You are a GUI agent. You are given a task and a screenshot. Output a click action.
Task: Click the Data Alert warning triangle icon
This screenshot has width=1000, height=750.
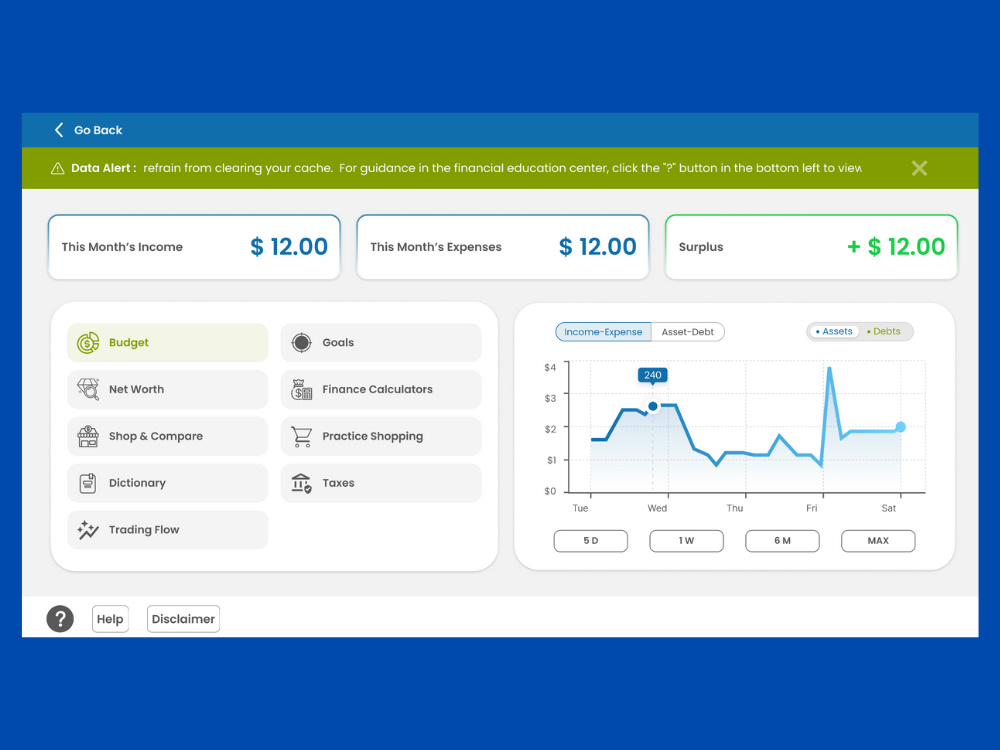click(x=57, y=168)
